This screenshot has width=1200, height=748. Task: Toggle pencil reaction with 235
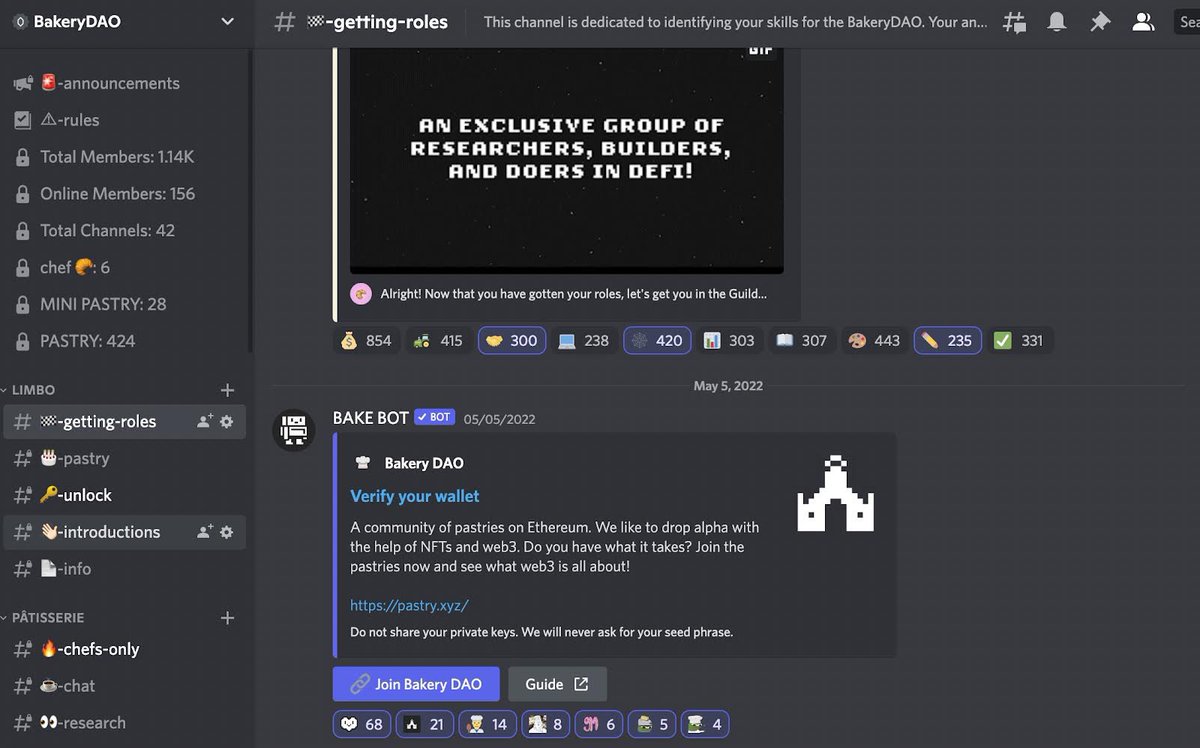[947, 340]
